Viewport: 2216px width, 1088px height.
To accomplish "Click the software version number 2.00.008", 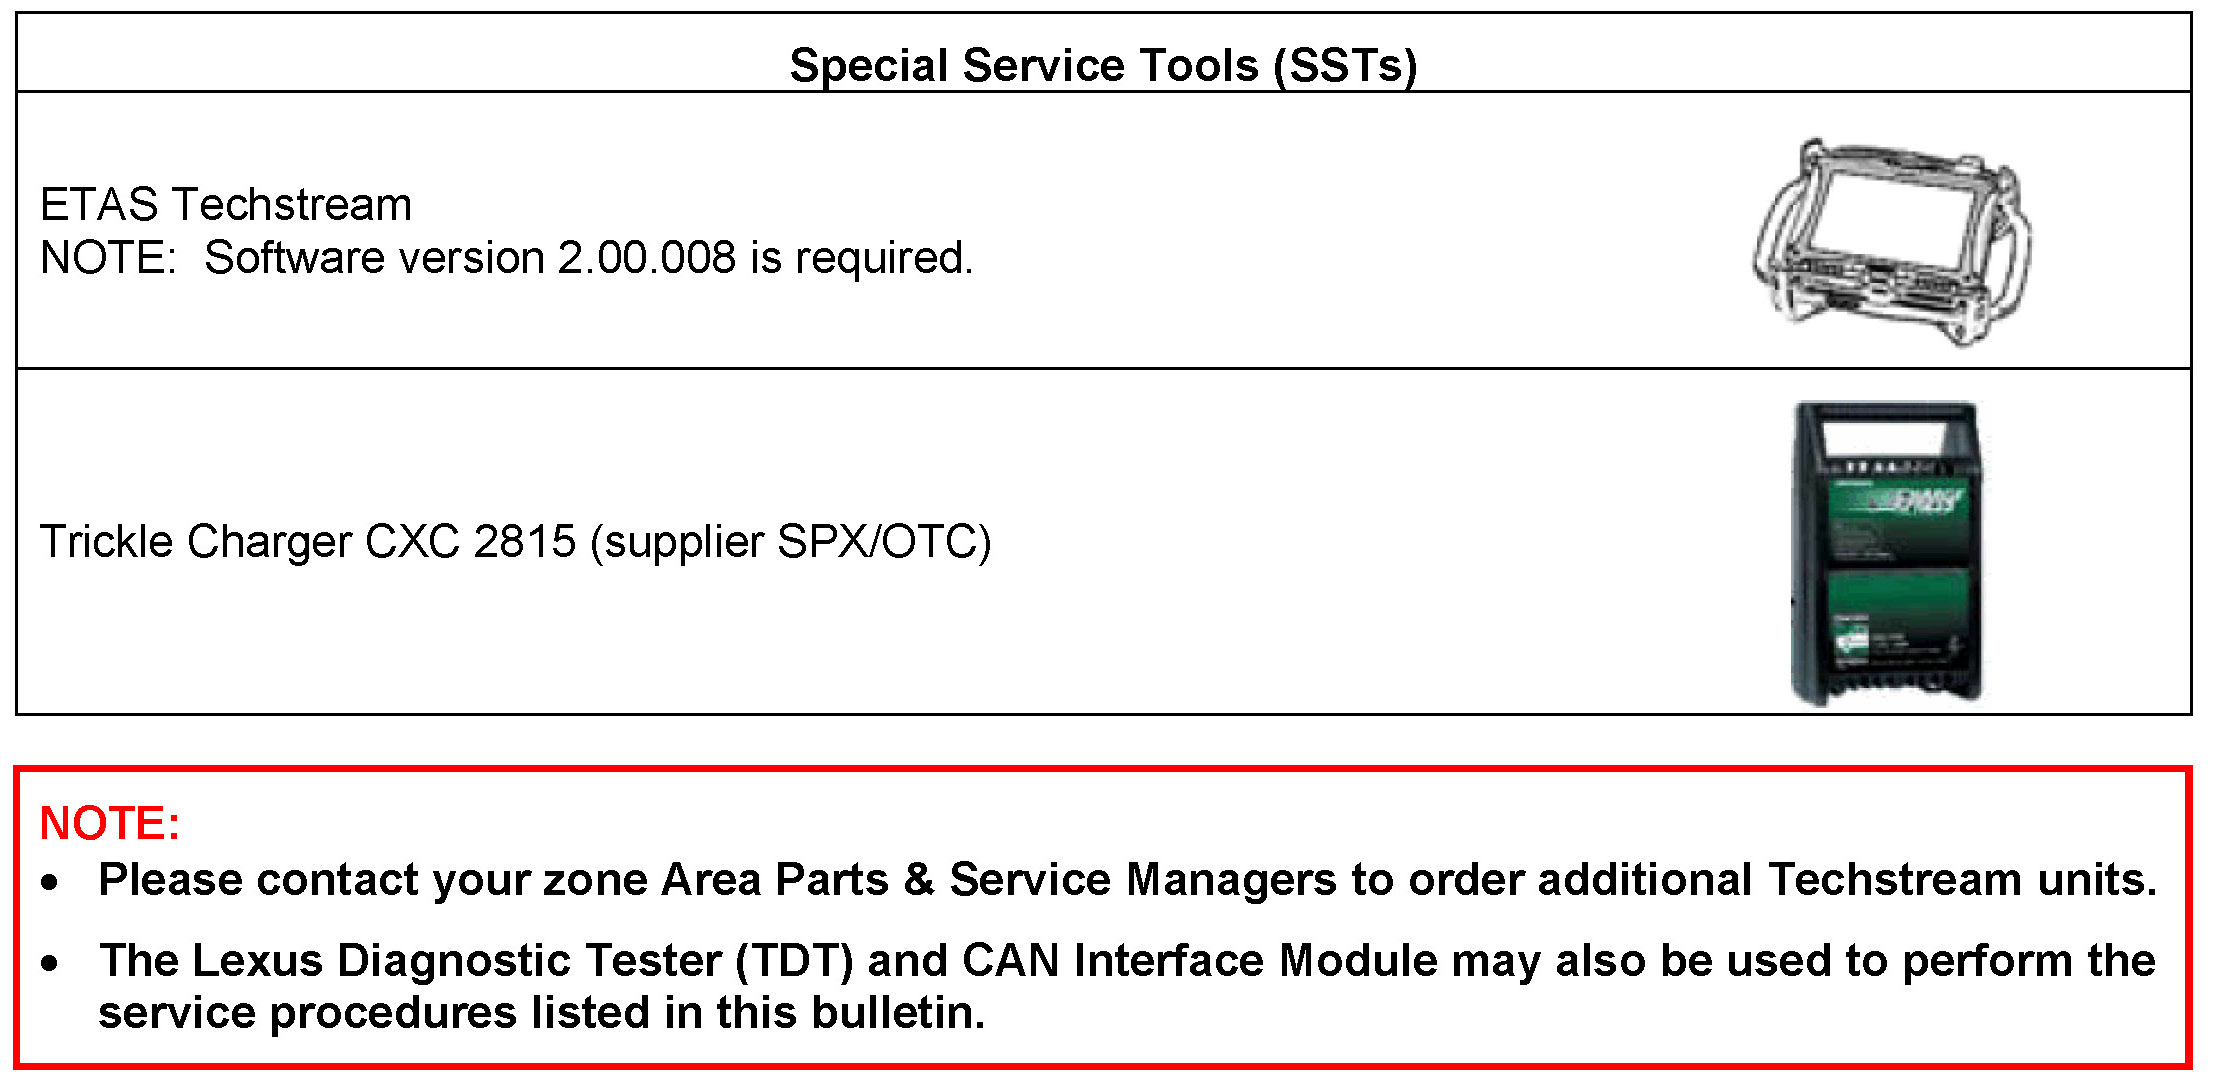I will coord(646,258).
